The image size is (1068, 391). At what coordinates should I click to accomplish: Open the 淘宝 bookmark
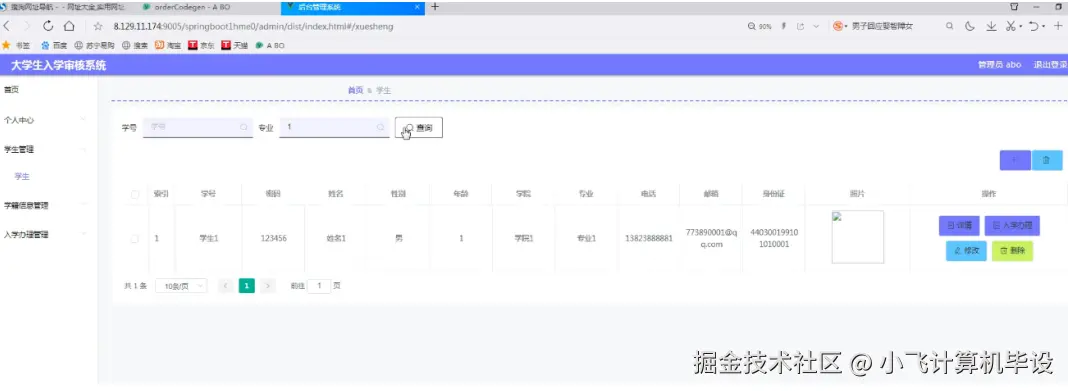pyautogui.click(x=168, y=46)
